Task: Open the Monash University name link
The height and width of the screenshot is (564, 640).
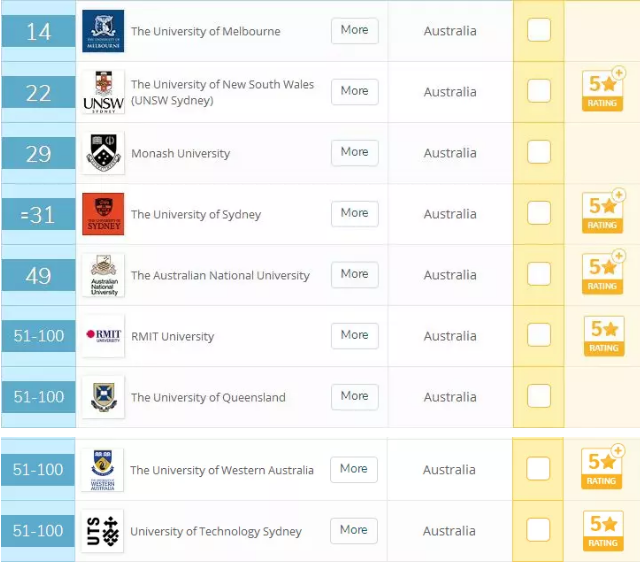Action: (x=180, y=153)
